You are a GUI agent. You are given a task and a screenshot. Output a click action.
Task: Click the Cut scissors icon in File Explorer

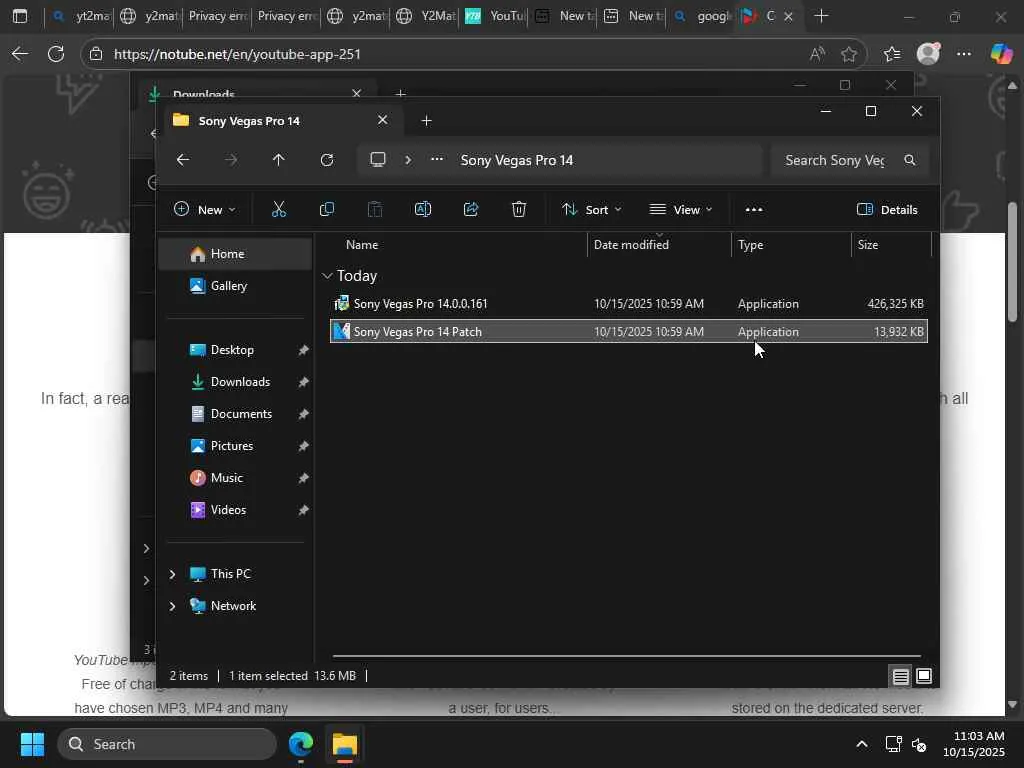279,210
